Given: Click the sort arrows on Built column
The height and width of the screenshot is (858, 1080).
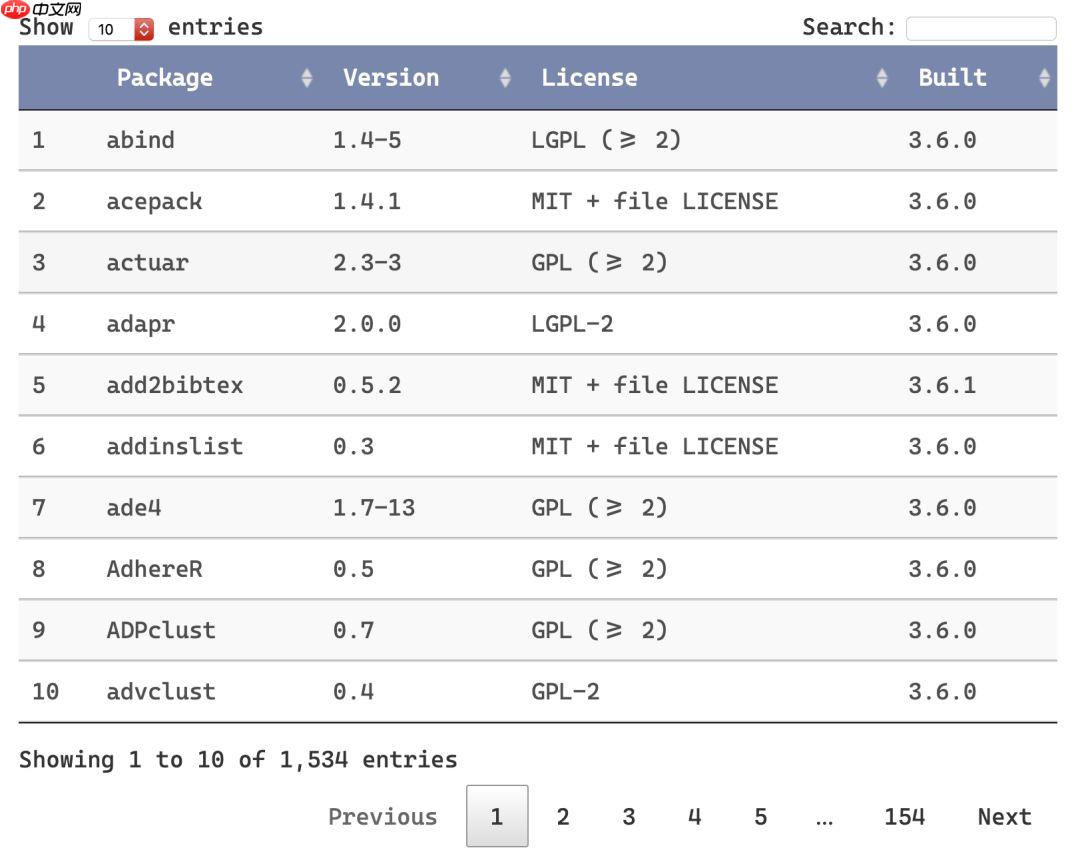Looking at the screenshot, I should point(1046,77).
